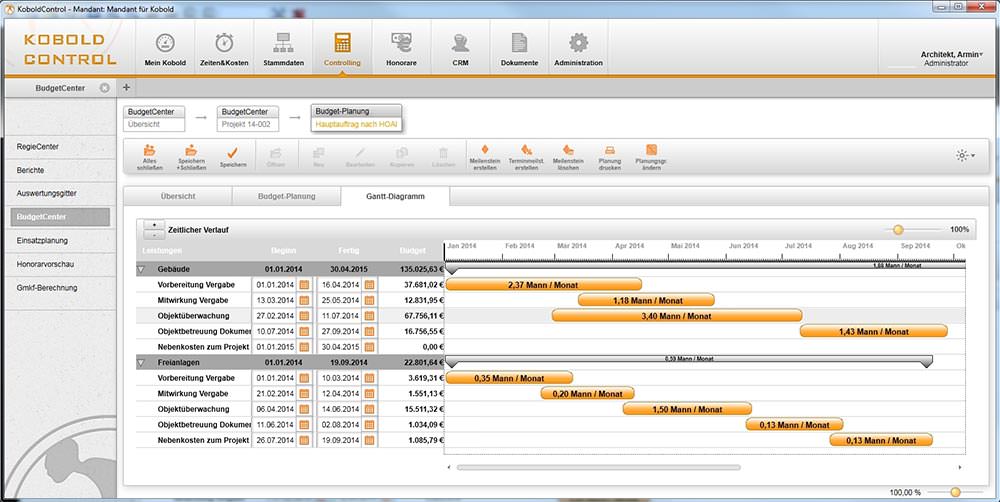Open calendar picker next to 14.06.2014
Viewport: 1000px width, 502px height.
tap(369, 410)
